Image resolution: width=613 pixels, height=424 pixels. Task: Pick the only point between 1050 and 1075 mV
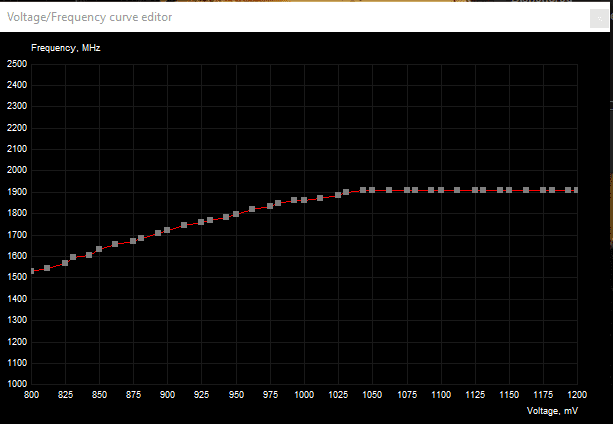click(389, 190)
